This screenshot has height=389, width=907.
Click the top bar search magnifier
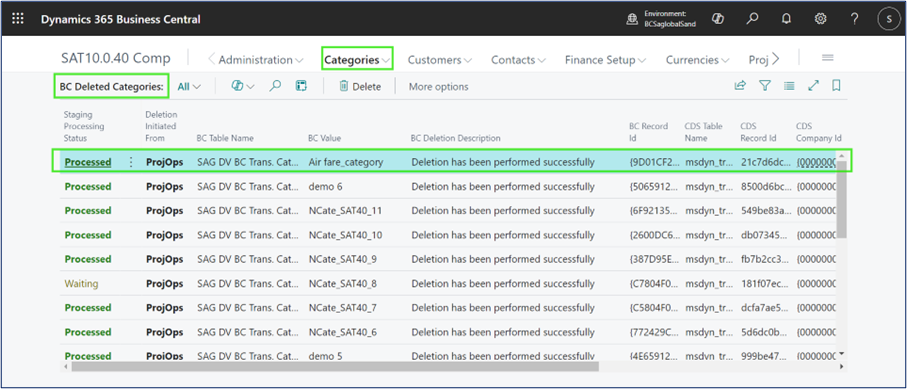coord(752,19)
